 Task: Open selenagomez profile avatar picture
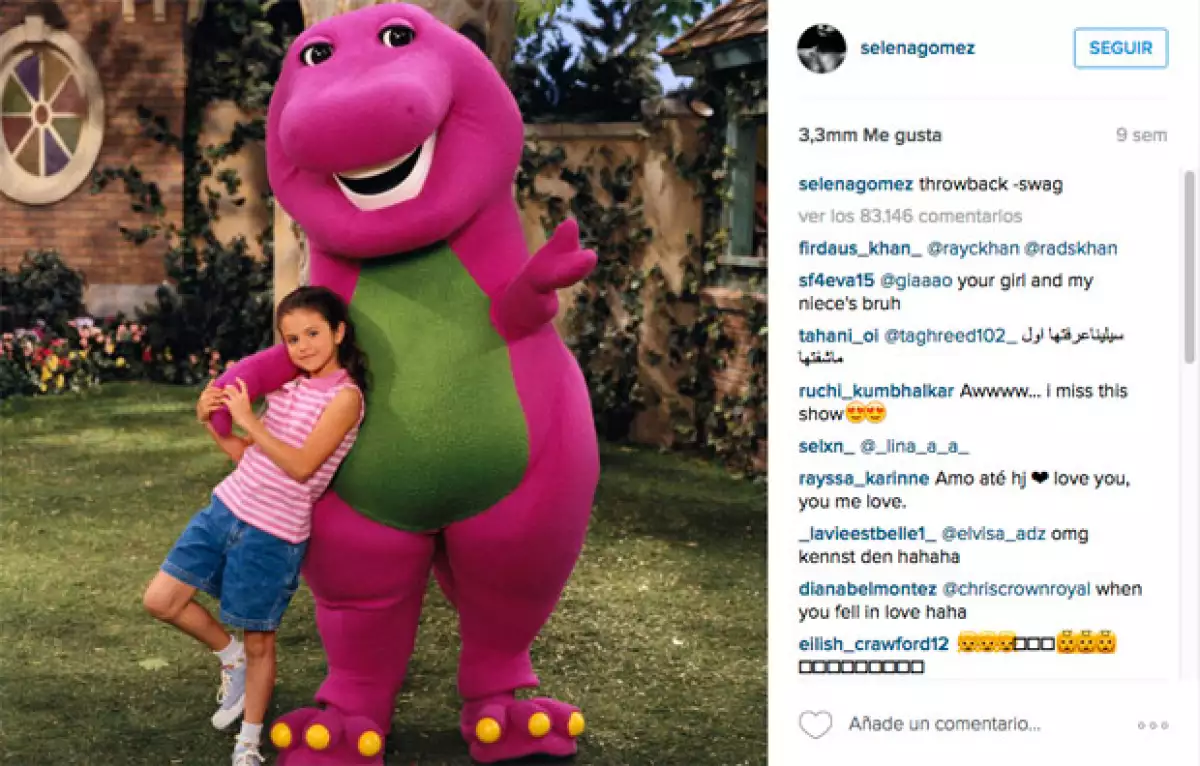tap(822, 48)
